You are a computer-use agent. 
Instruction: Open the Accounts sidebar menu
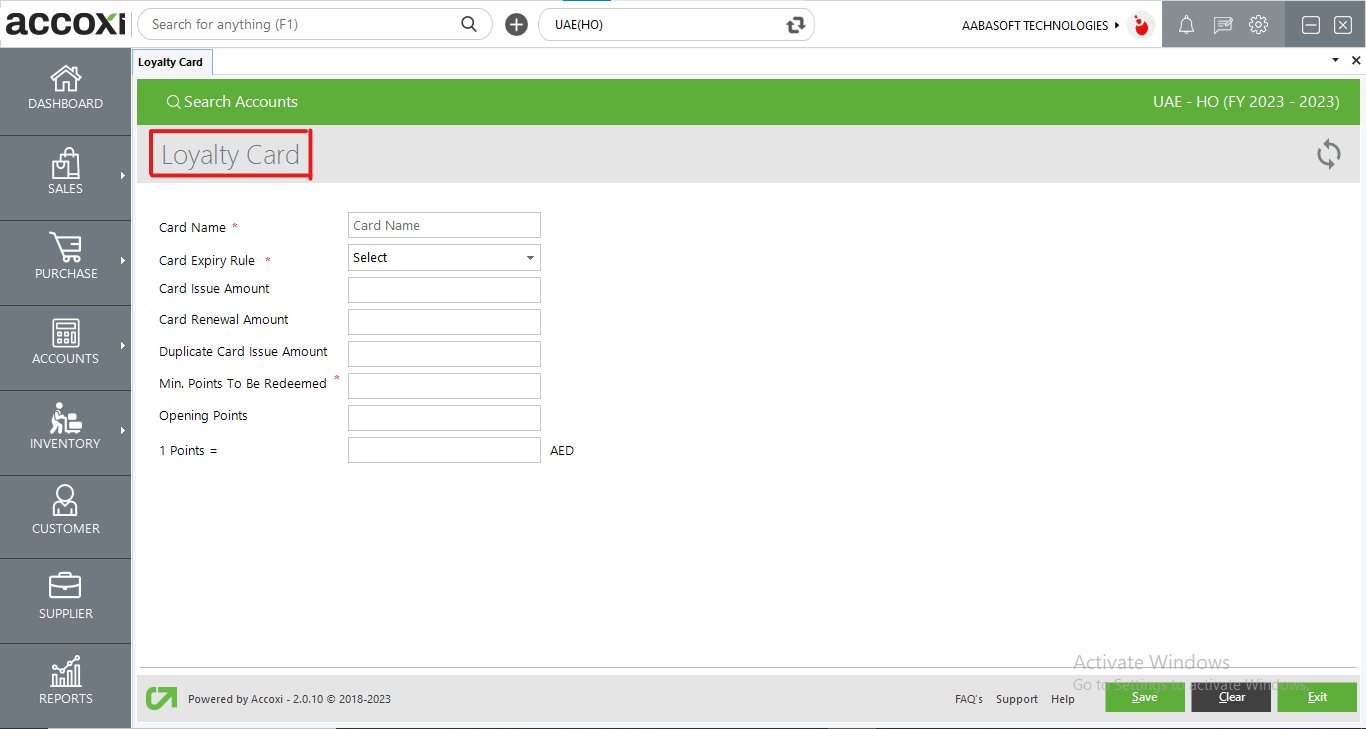[x=65, y=342]
